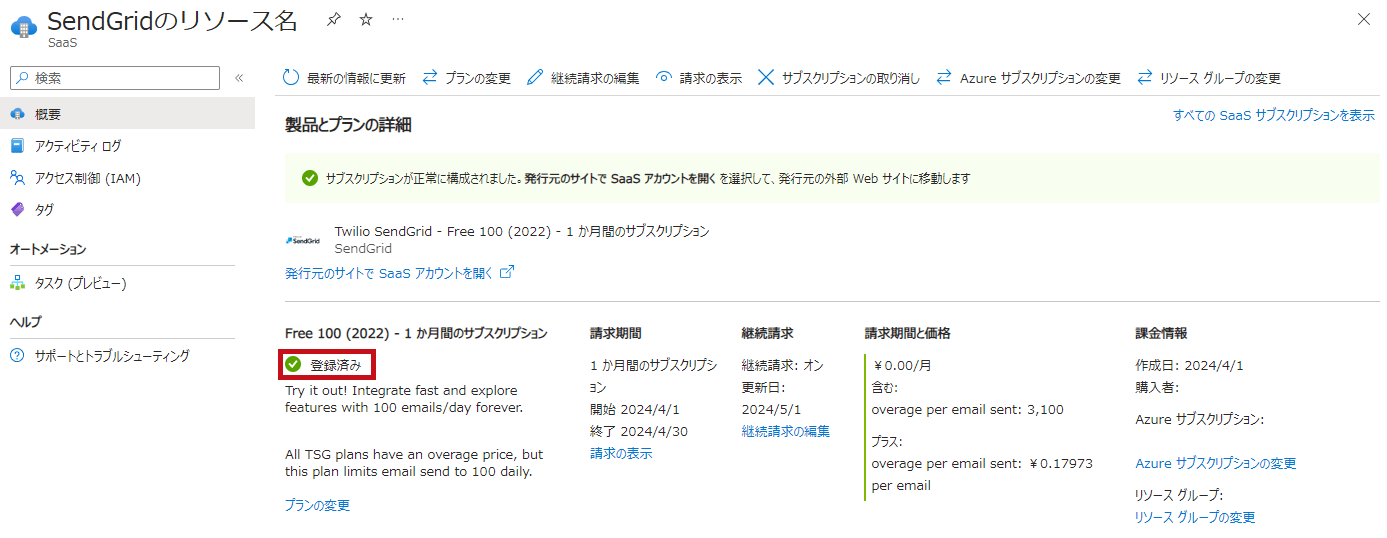Click the 概要 cloud icon
This screenshot has height=538, width=1387.
point(17,113)
